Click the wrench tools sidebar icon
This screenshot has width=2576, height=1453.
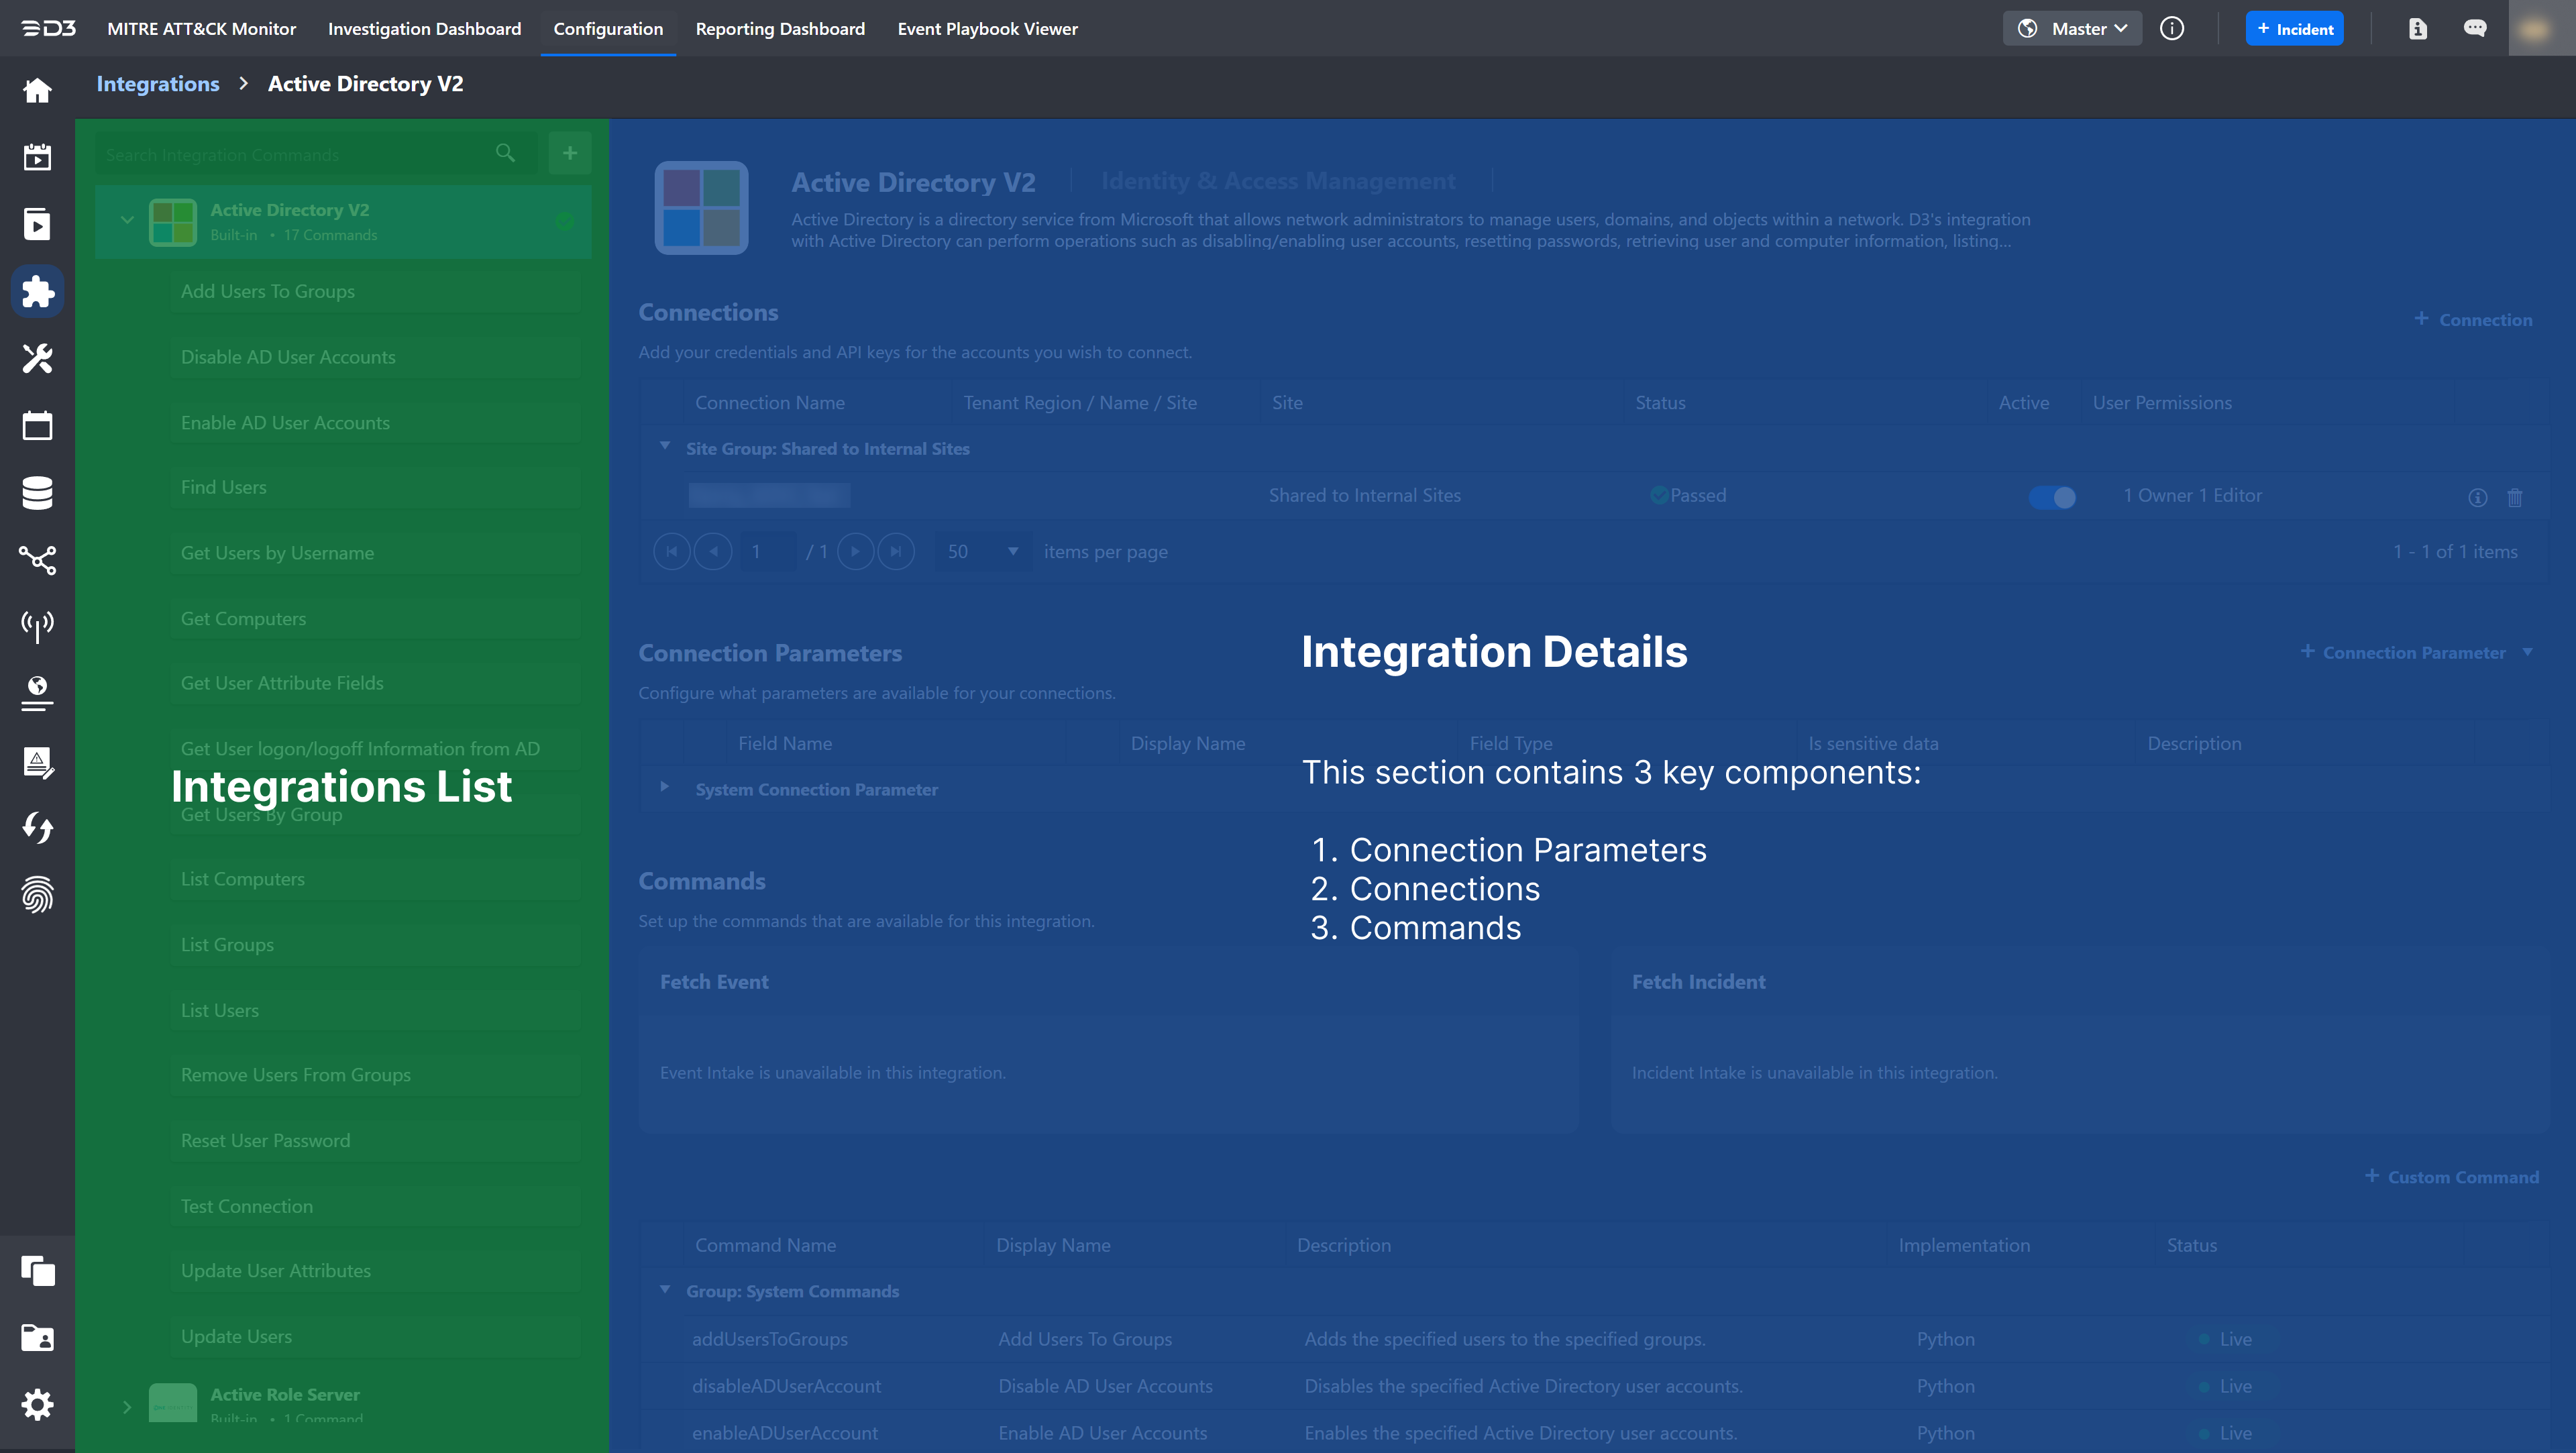pyautogui.click(x=37, y=359)
